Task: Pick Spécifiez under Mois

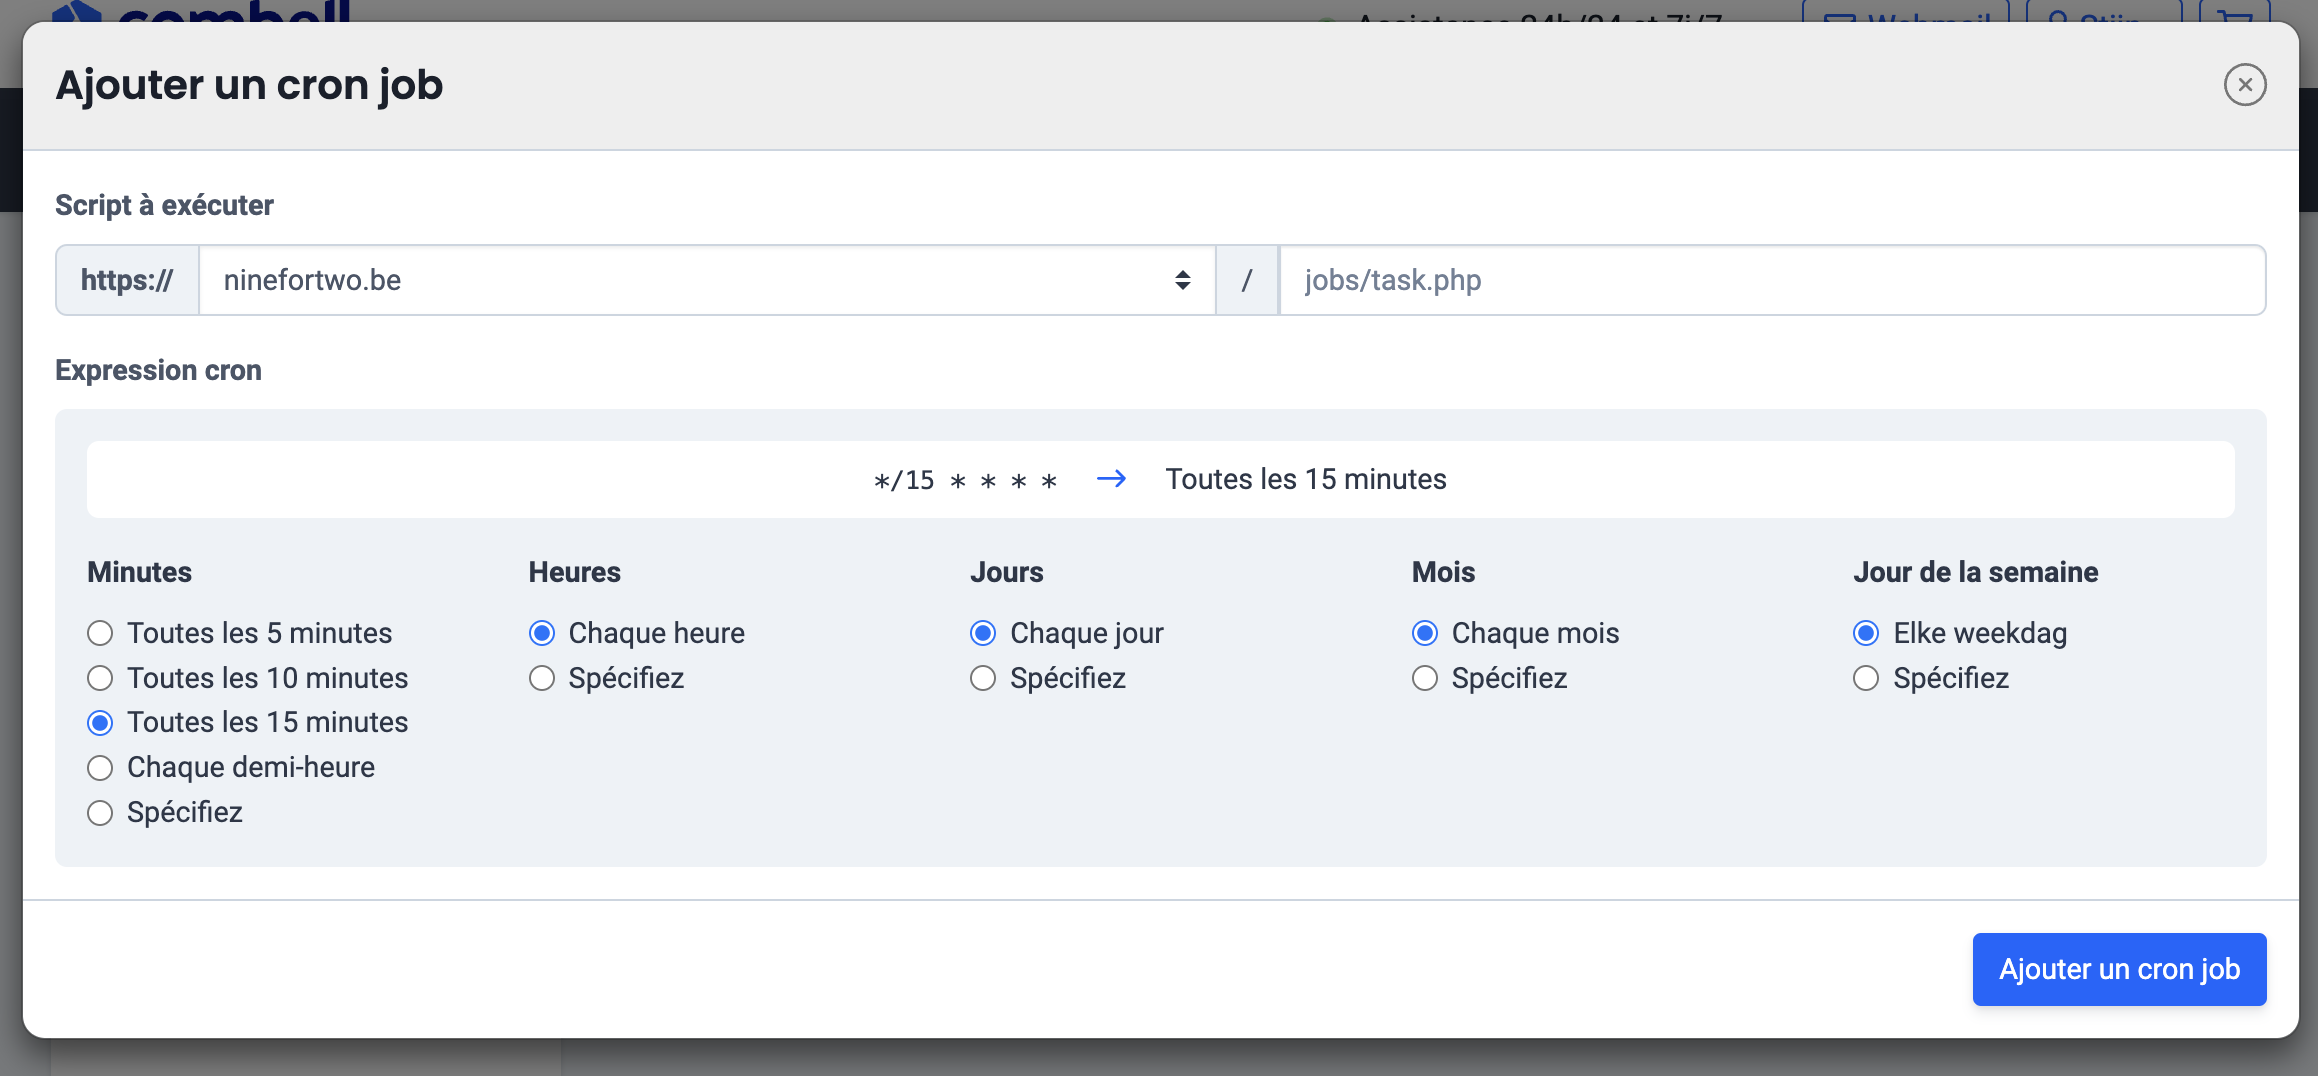Action: pyautogui.click(x=1425, y=679)
